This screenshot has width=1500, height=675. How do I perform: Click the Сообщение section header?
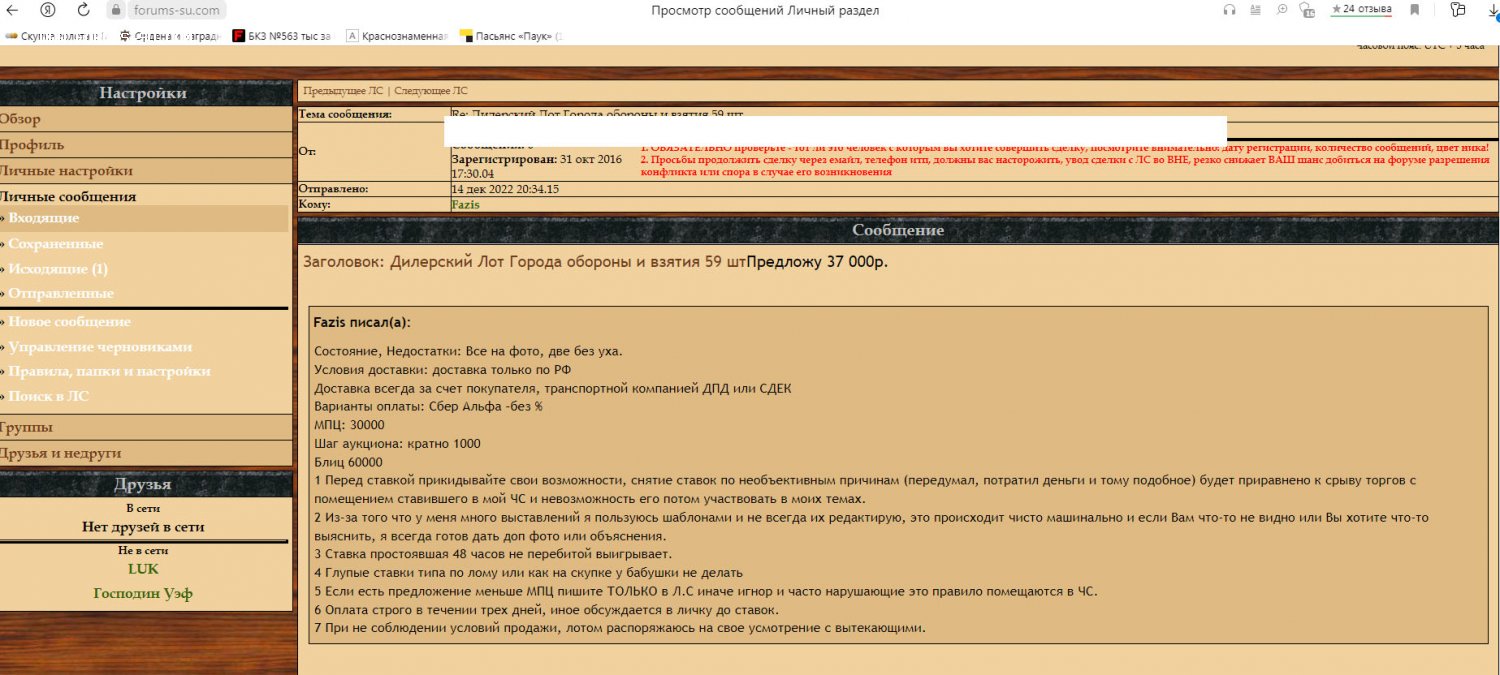[898, 230]
